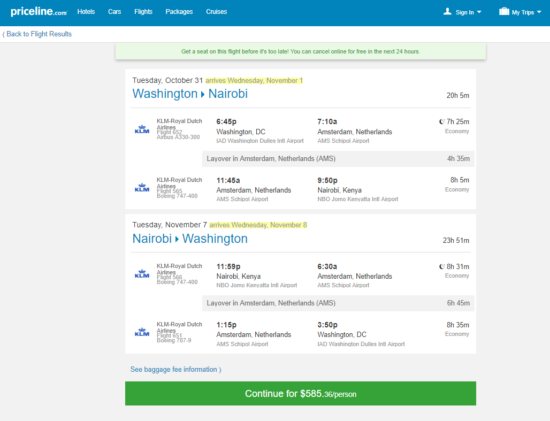Click the My Trips suitcase icon
The image size is (550, 421).
(504, 12)
